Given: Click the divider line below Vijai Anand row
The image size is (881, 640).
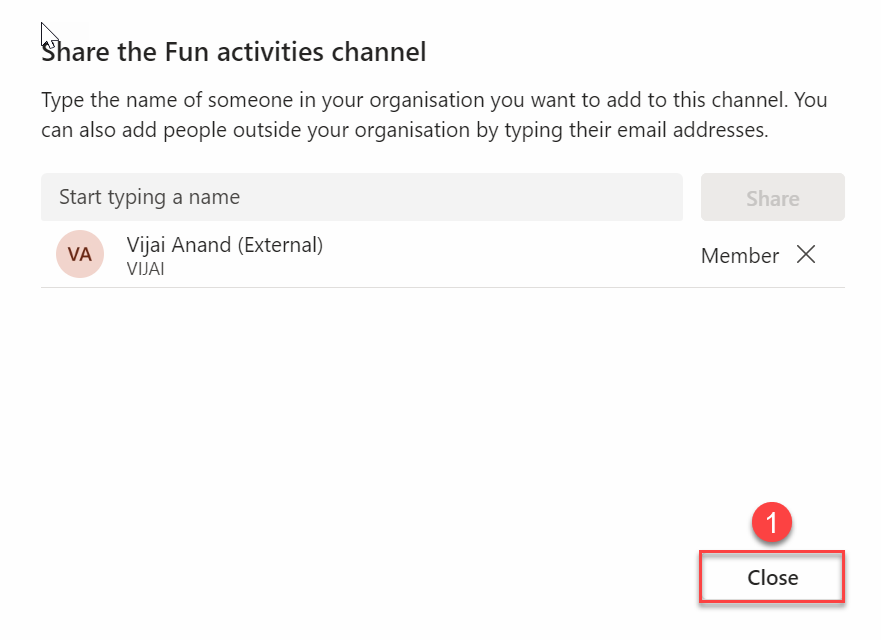Looking at the screenshot, I should pyautogui.click(x=442, y=287).
